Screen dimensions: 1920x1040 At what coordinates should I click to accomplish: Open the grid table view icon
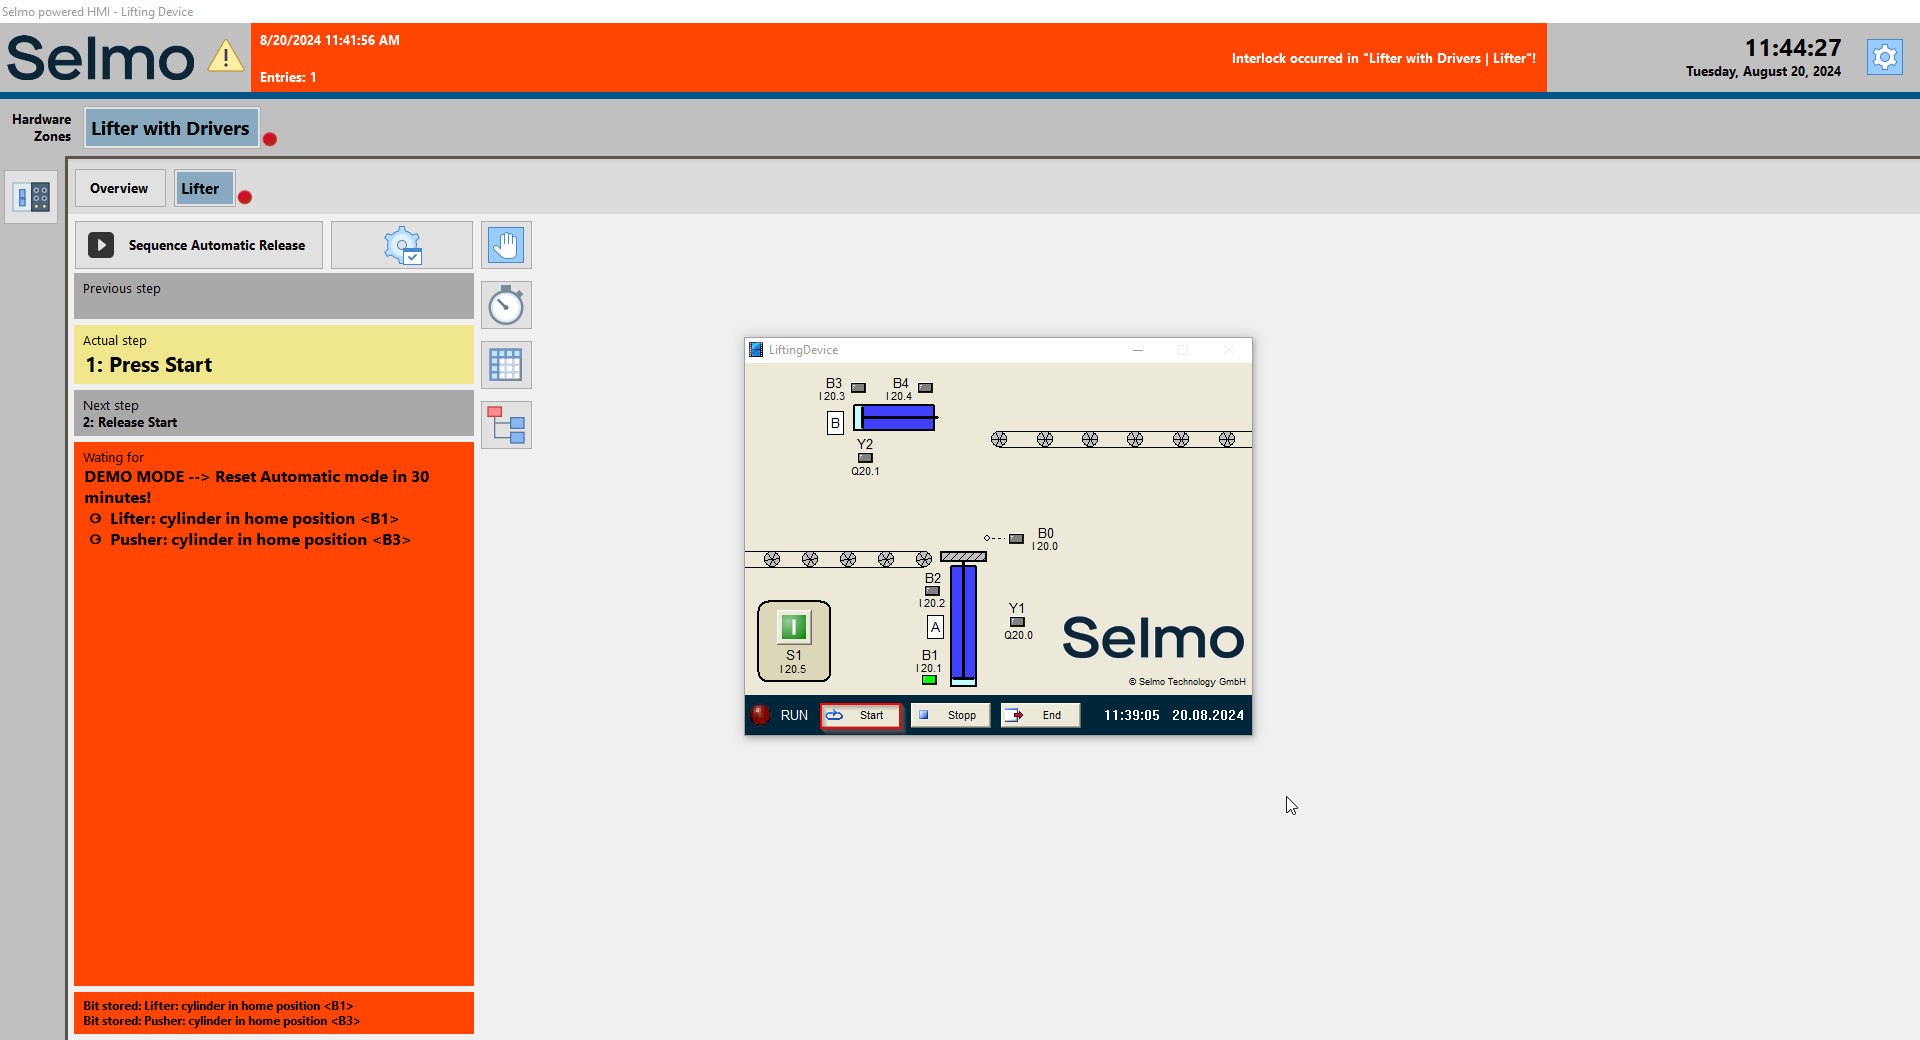(x=506, y=365)
